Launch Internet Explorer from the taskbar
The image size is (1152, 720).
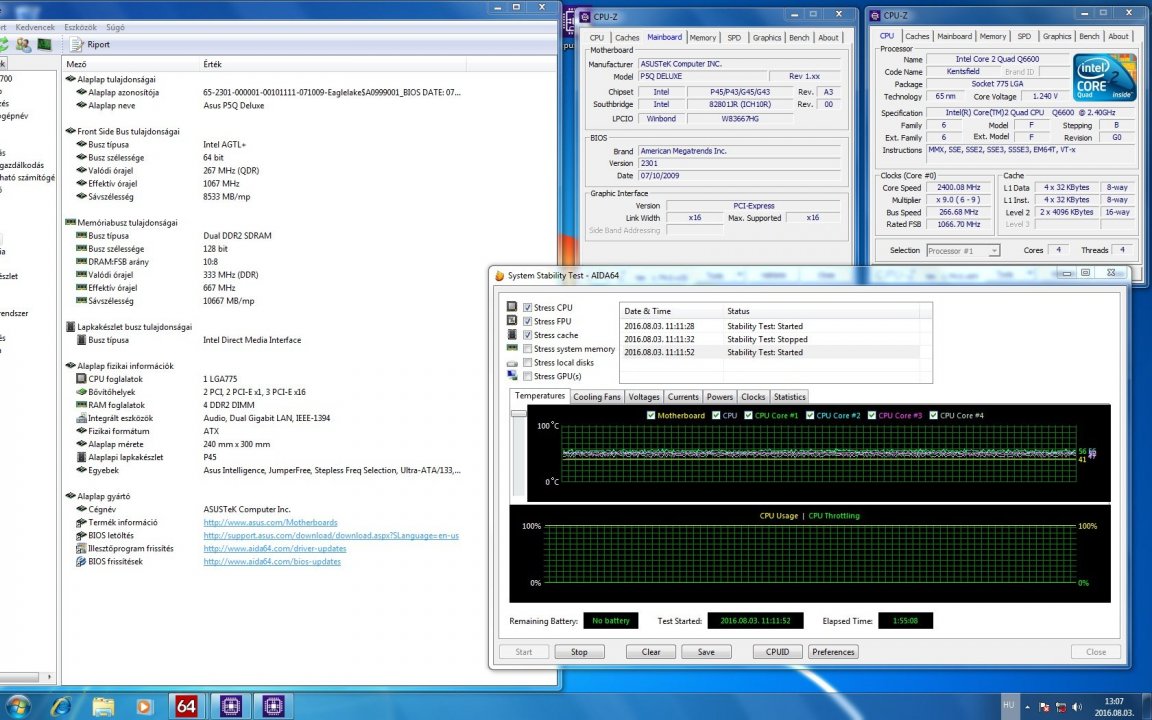click(62, 705)
